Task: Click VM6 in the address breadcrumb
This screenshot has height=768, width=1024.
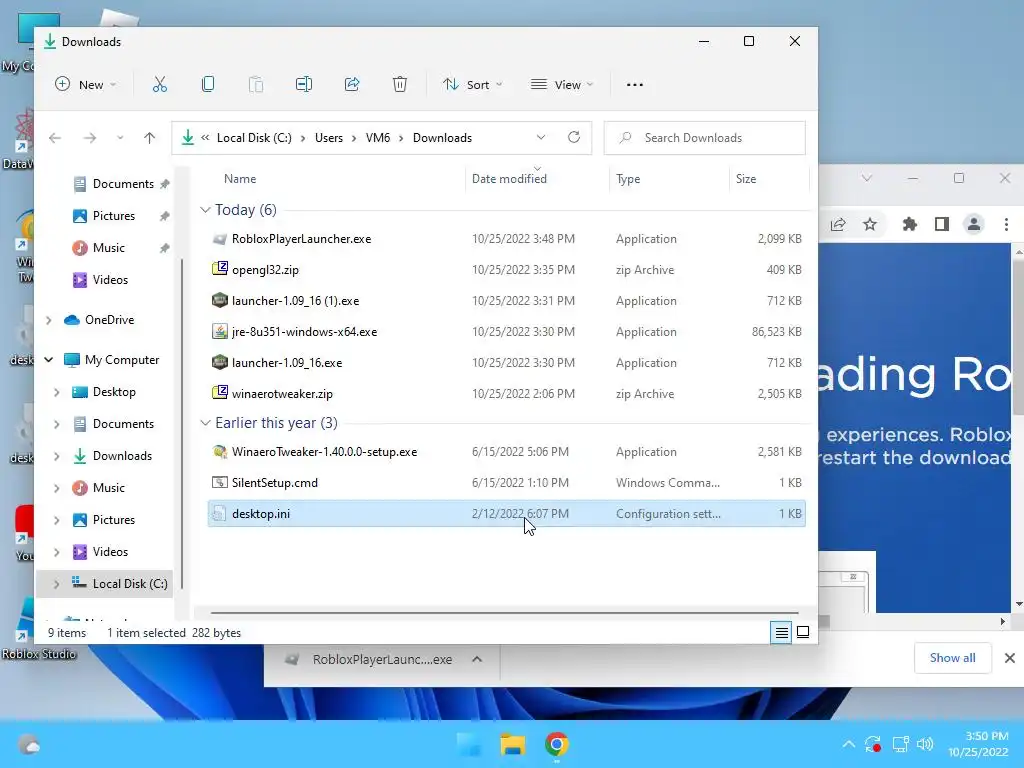Action: pyautogui.click(x=377, y=138)
